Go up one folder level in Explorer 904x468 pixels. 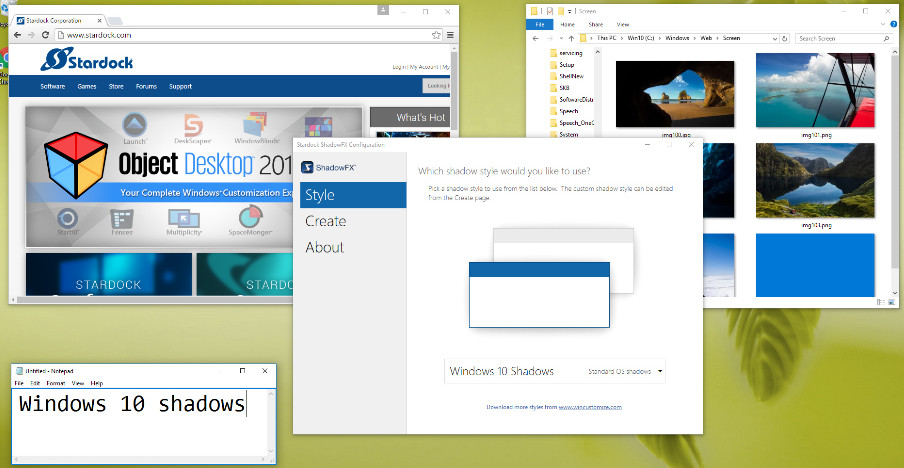tap(571, 39)
